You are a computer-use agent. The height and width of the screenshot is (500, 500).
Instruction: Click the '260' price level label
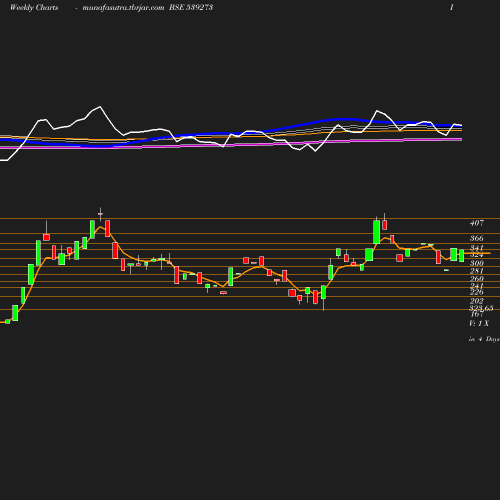(x=477, y=279)
